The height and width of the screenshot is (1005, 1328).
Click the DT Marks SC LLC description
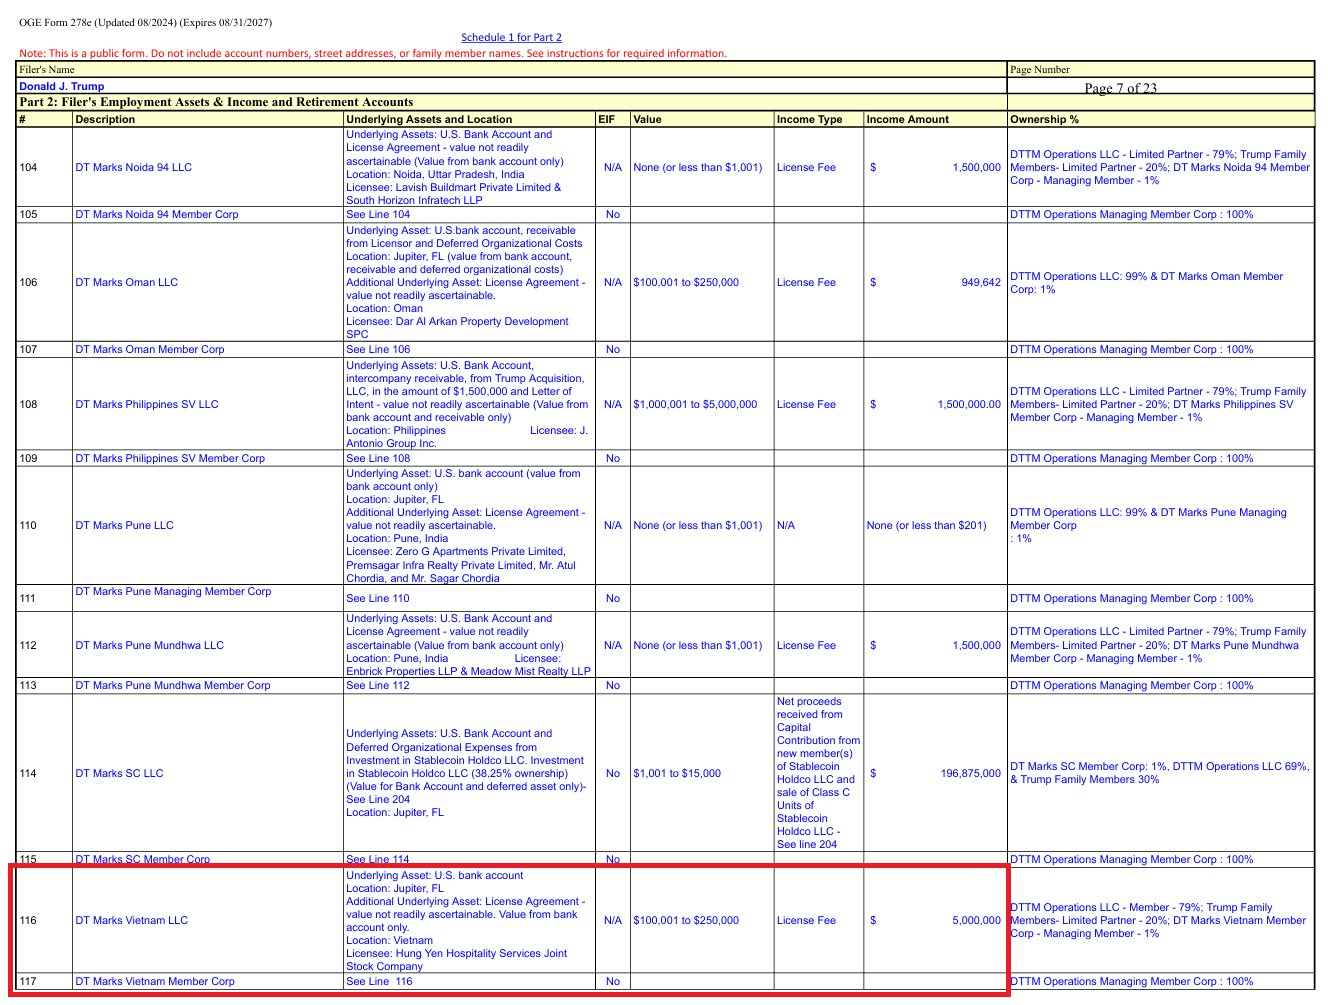pyautogui.click(x=119, y=773)
